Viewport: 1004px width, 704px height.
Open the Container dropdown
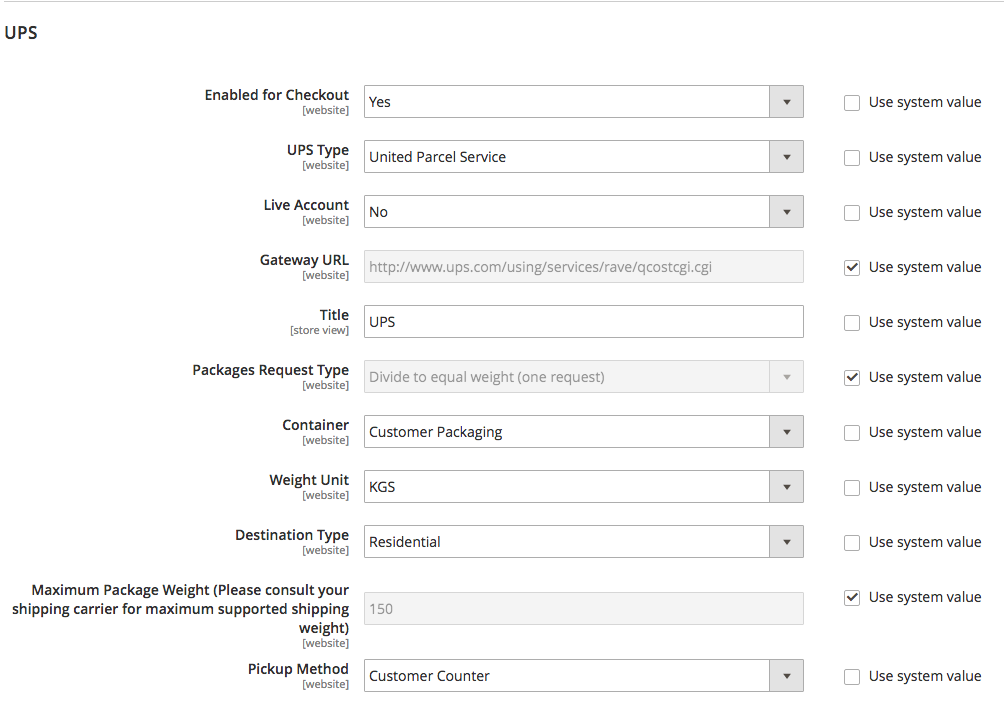click(x=786, y=431)
